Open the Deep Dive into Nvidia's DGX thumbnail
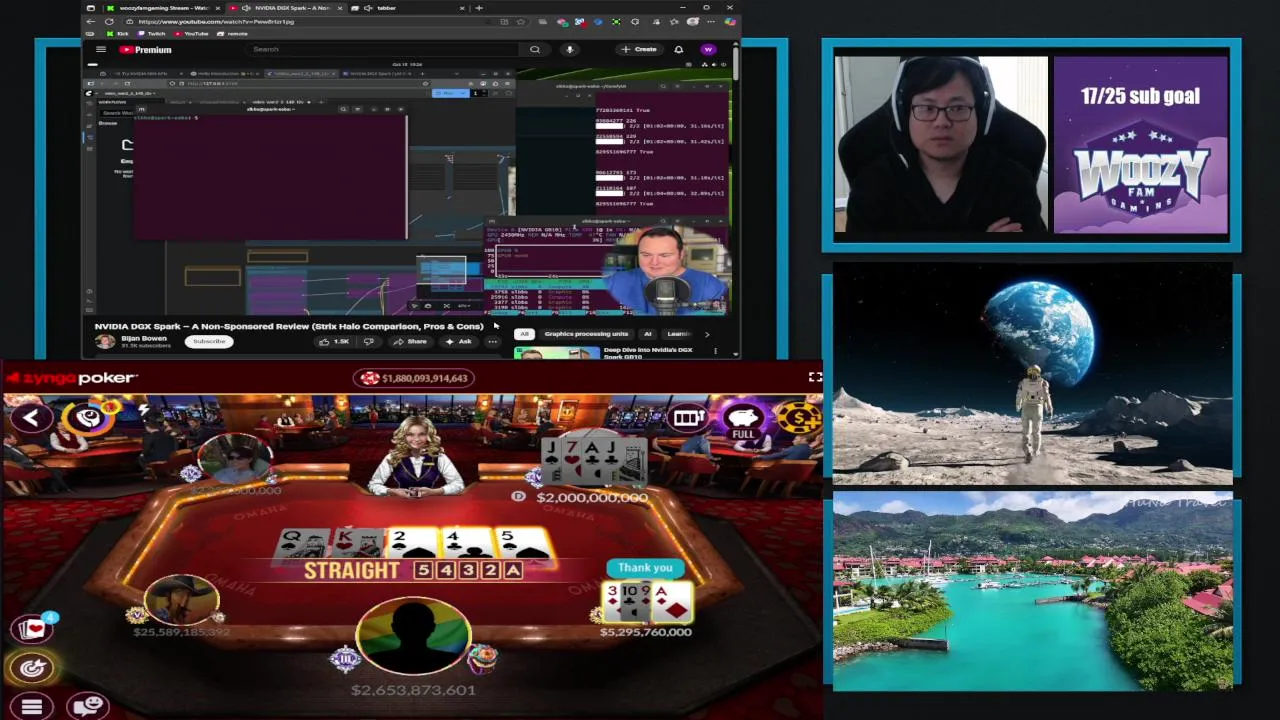This screenshot has height=720, width=1280. [x=557, y=352]
